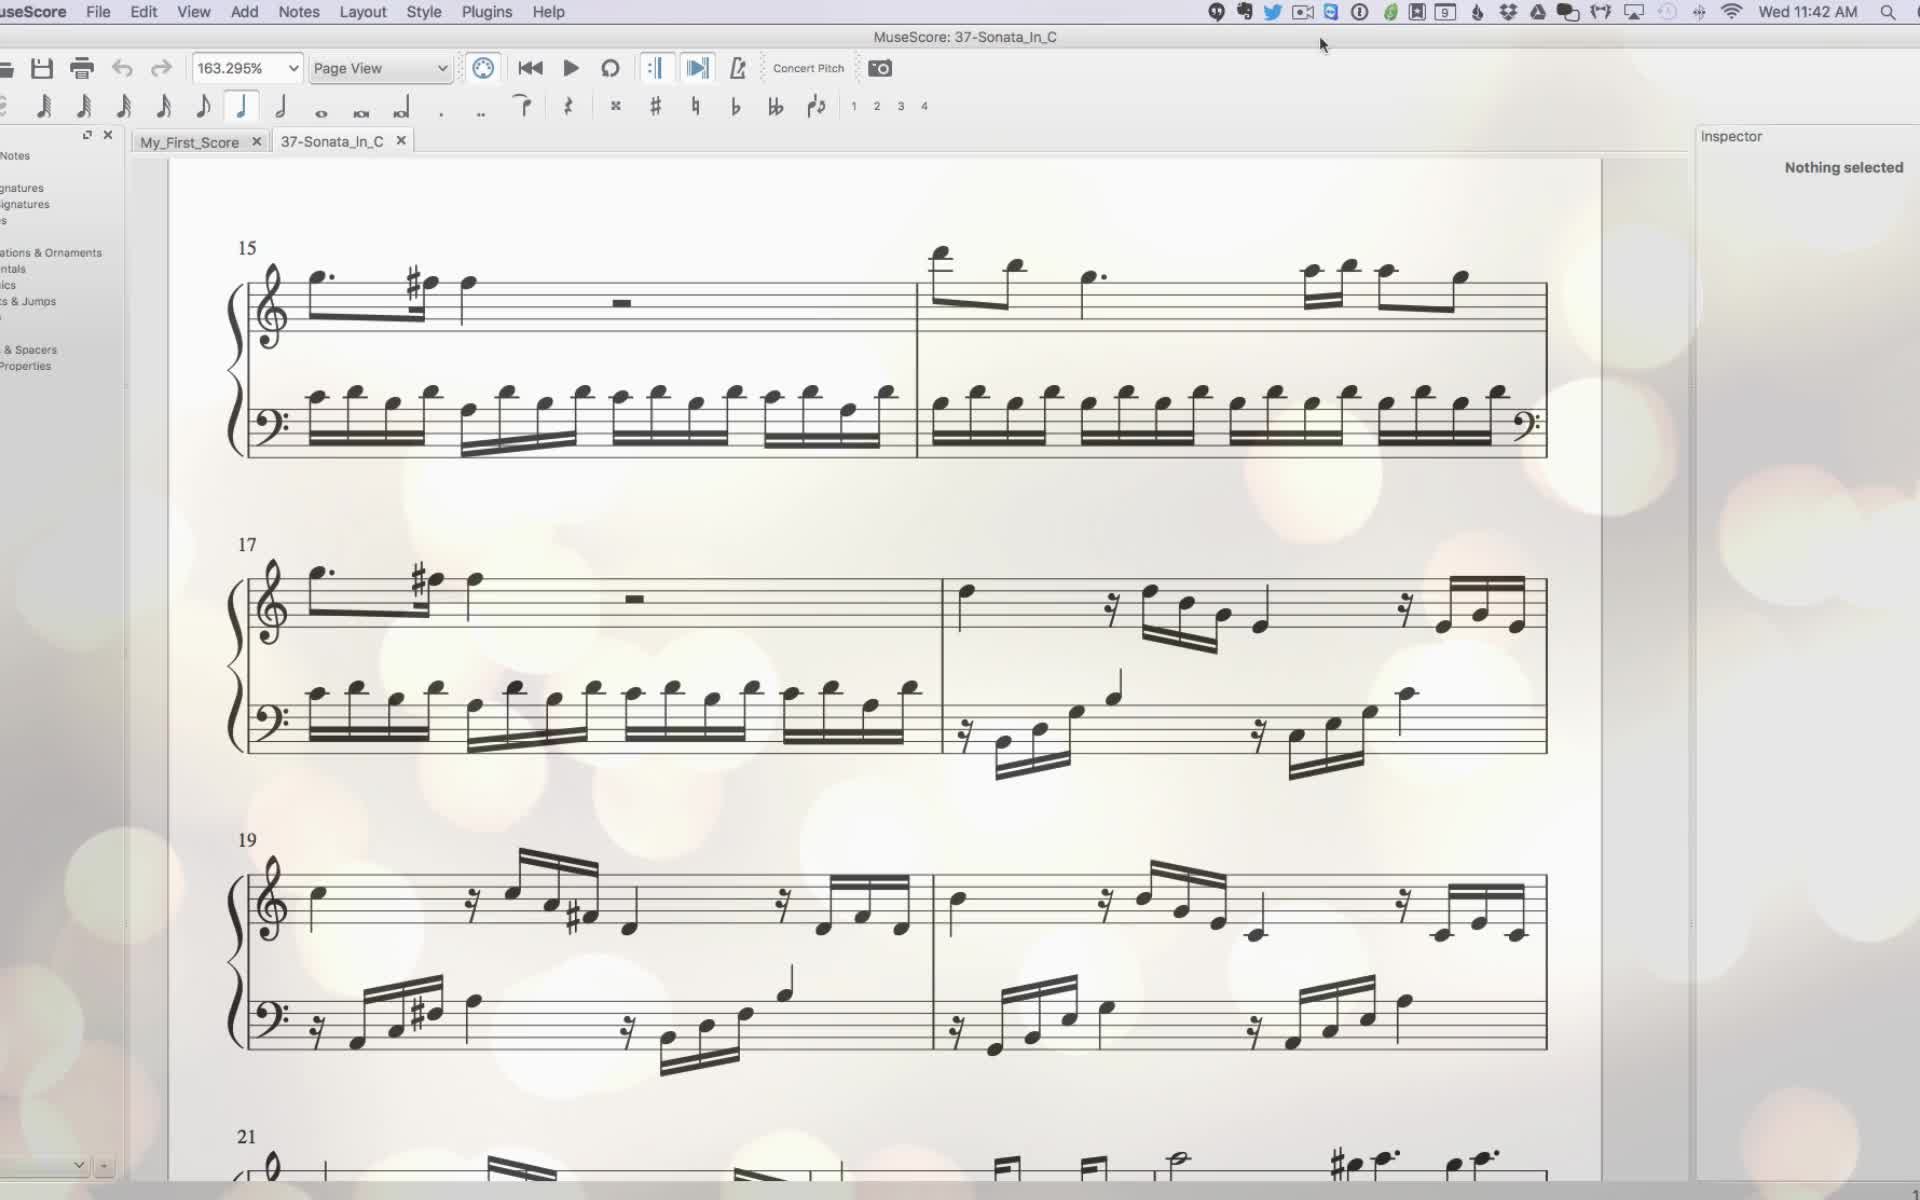Click the plus button below the palettes
Screen dimensions: 1920x1200
coord(106,1166)
